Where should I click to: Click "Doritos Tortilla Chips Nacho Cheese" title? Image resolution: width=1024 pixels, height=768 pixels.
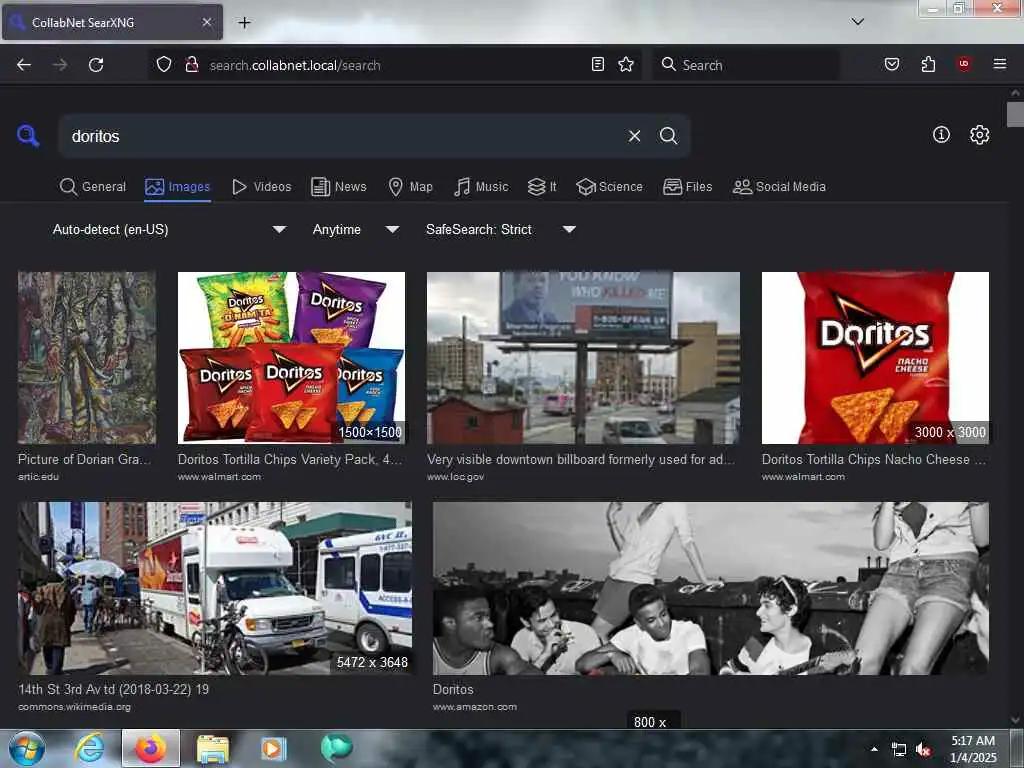(x=874, y=460)
